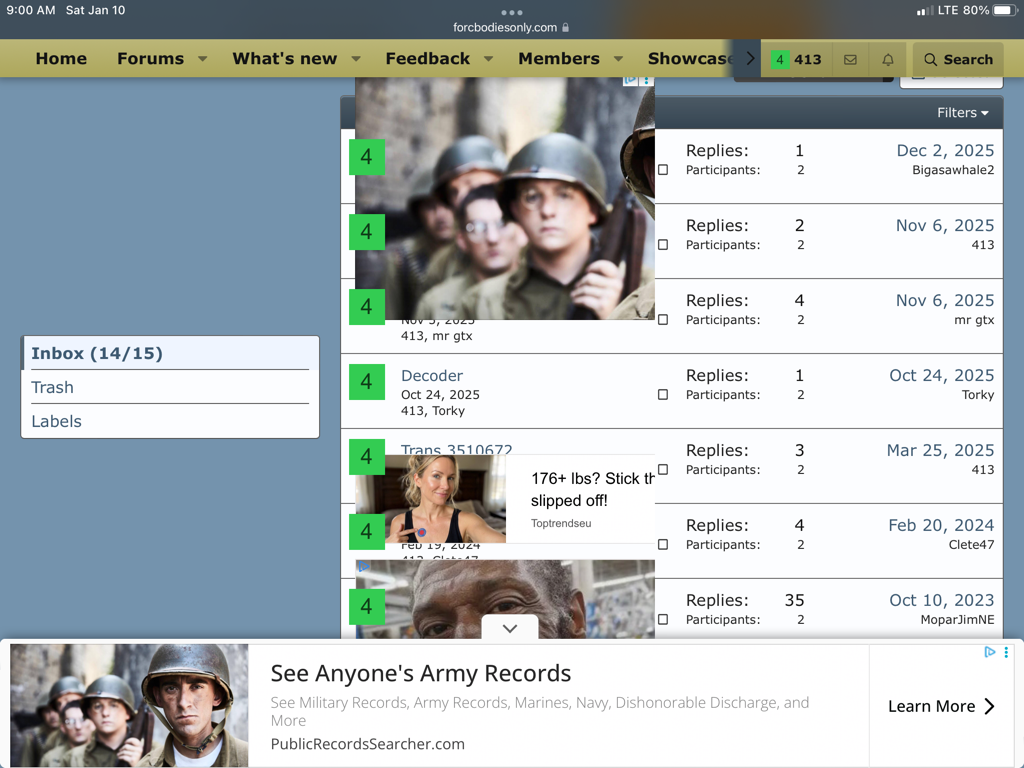Collapse the bottom ad using the chevron tab
Image resolution: width=1024 pixels, height=768 pixels.
[x=510, y=628]
